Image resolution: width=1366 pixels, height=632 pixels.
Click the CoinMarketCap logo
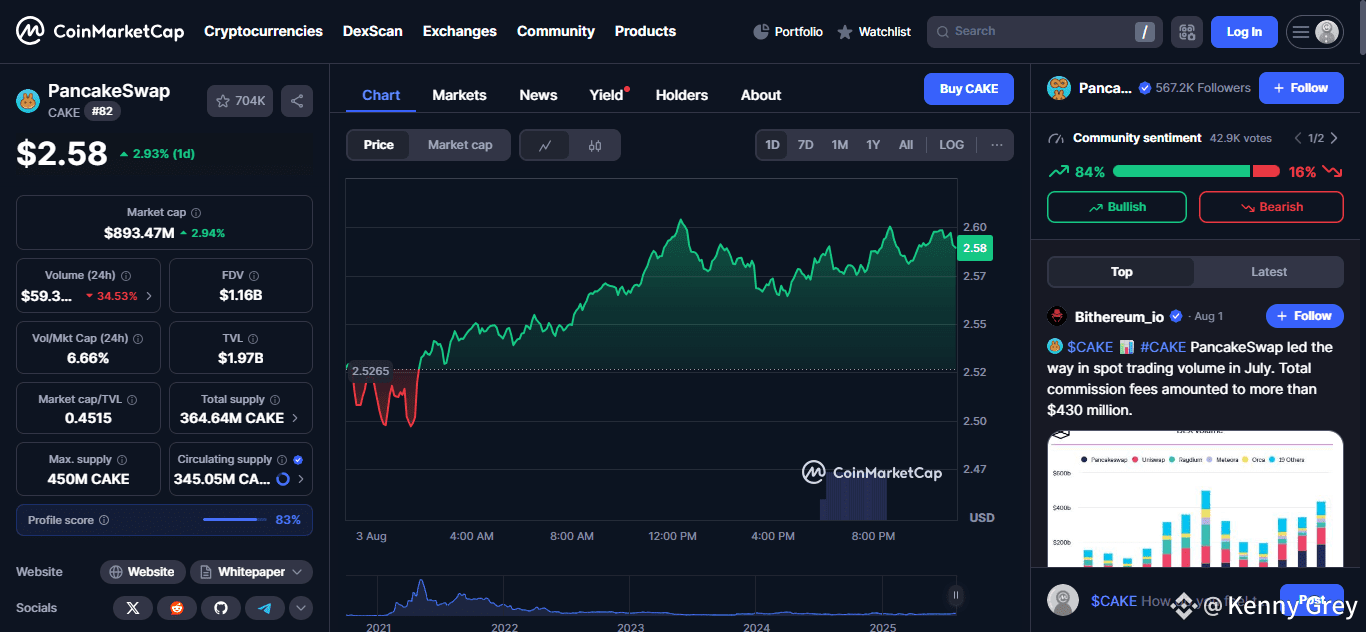tap(100, 31)
